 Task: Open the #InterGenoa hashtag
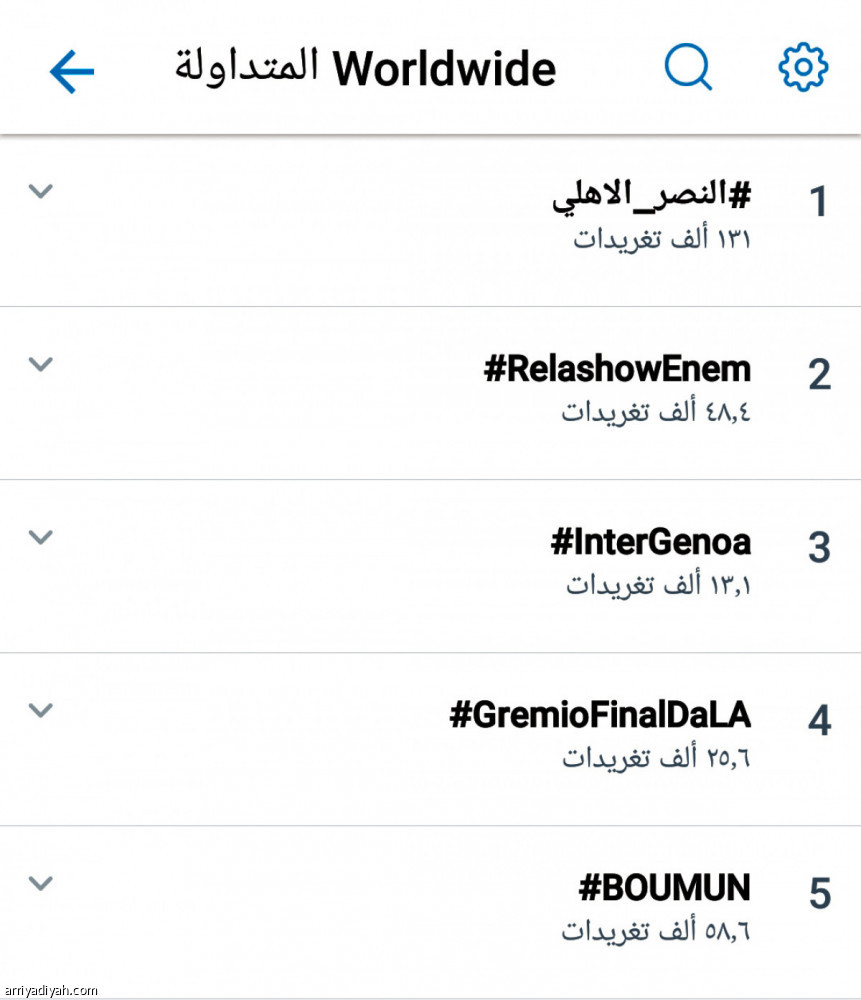tap(650, 542)
